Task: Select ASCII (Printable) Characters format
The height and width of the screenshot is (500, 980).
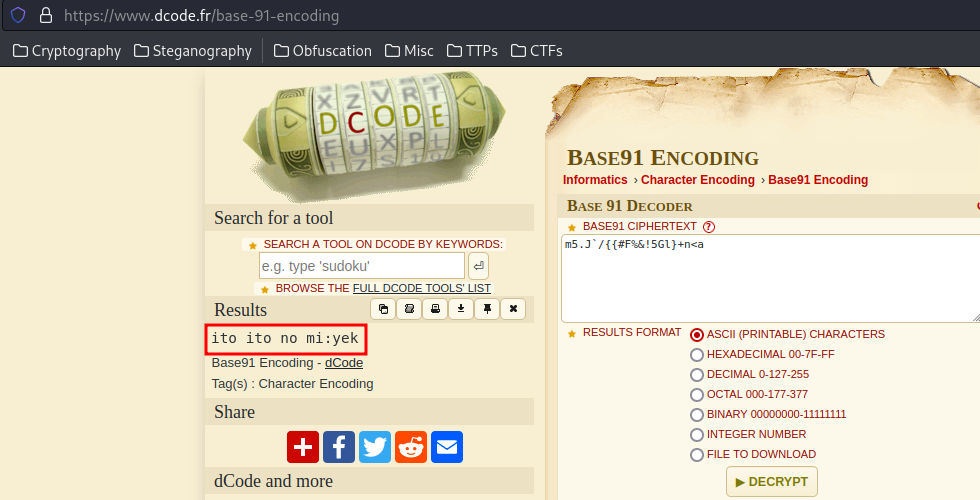Action: point(697,335)
